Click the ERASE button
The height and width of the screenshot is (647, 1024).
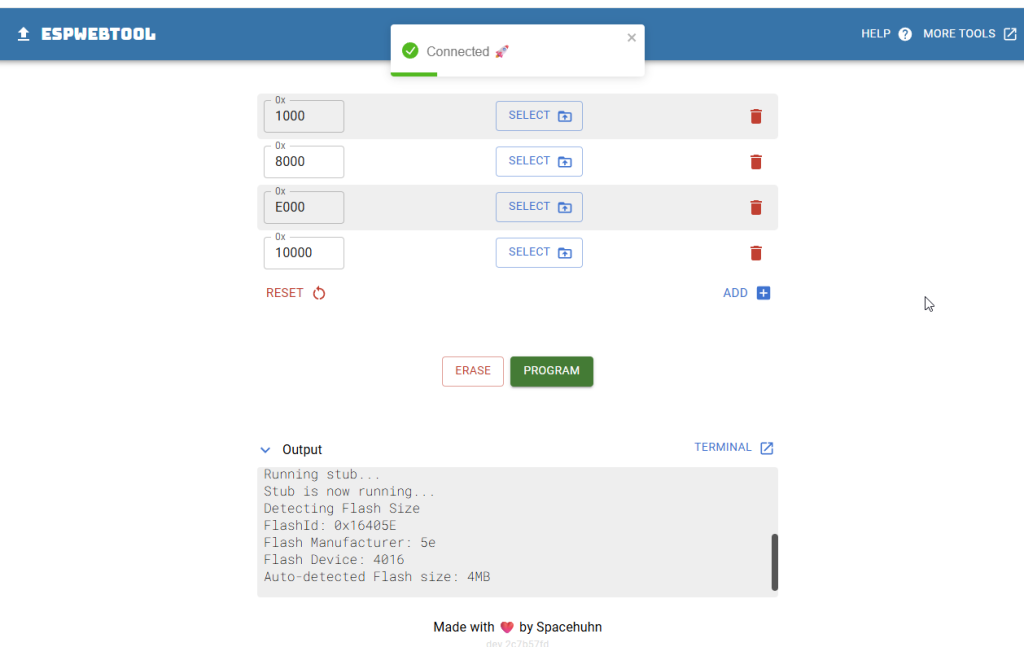tap(472, 371)
